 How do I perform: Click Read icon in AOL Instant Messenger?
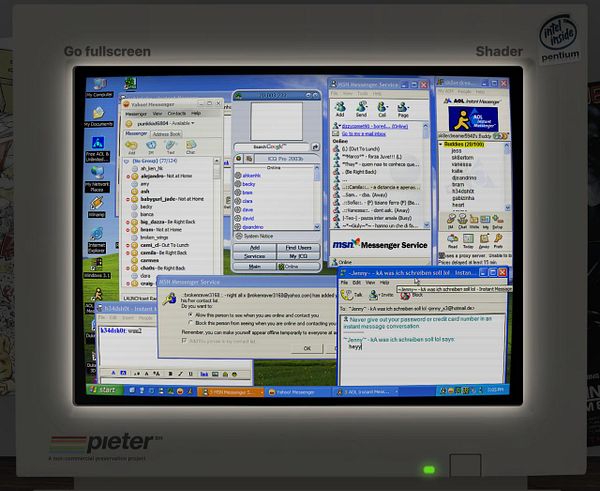click(x=453, y=241)
